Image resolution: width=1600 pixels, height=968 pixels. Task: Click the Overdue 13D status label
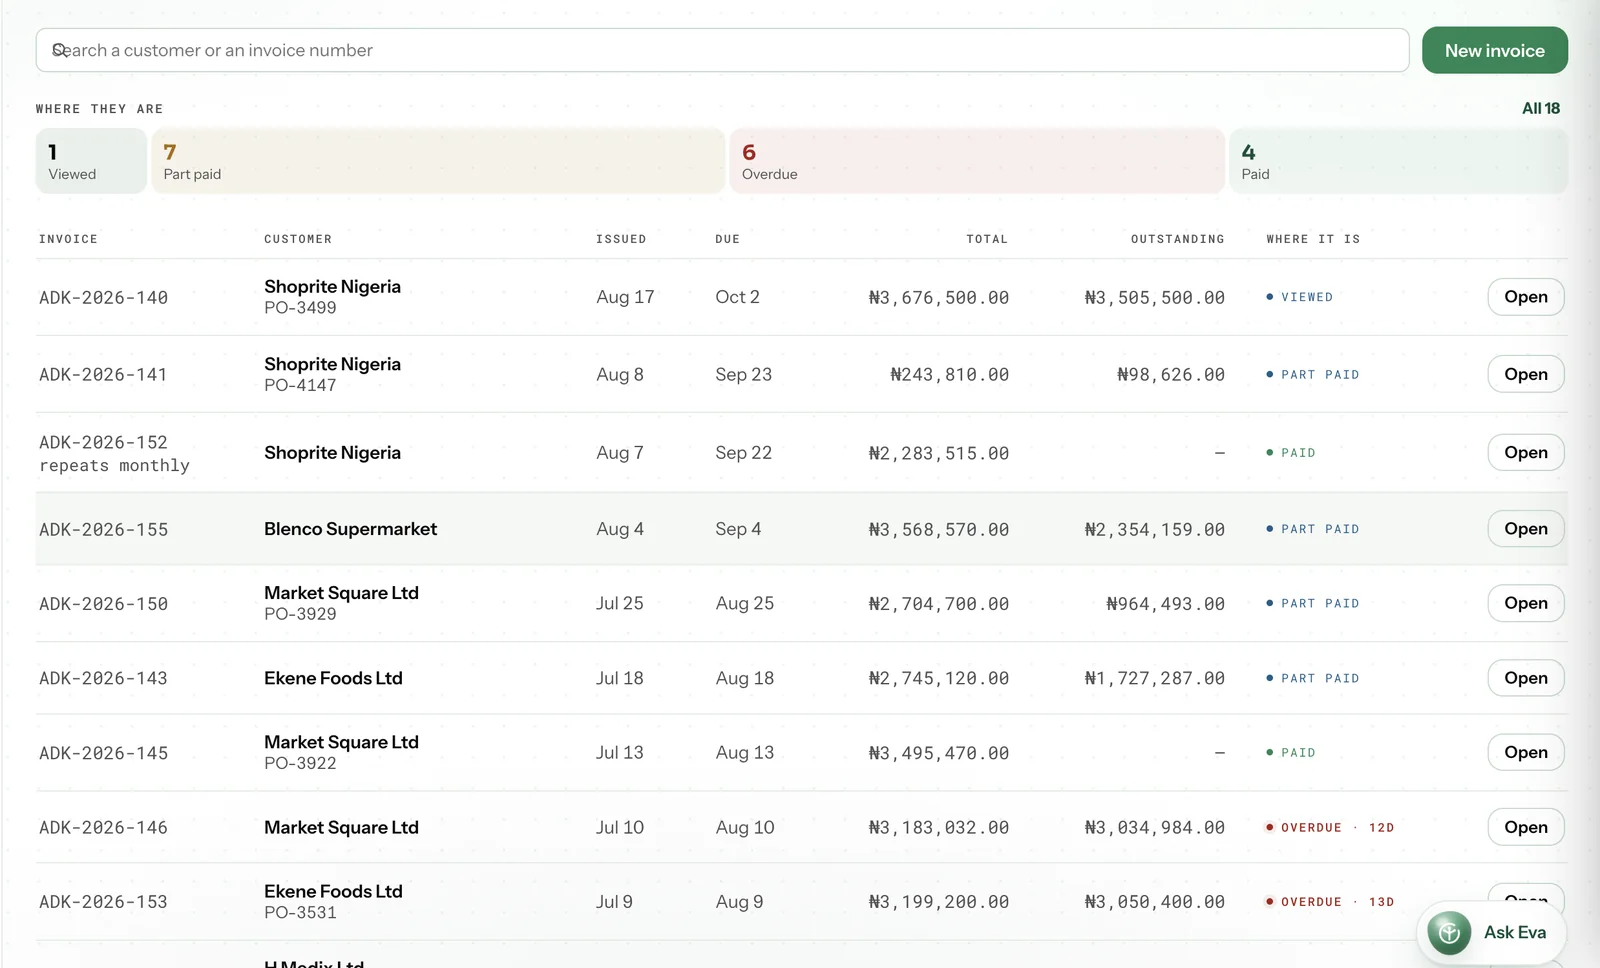point(1330,902)
